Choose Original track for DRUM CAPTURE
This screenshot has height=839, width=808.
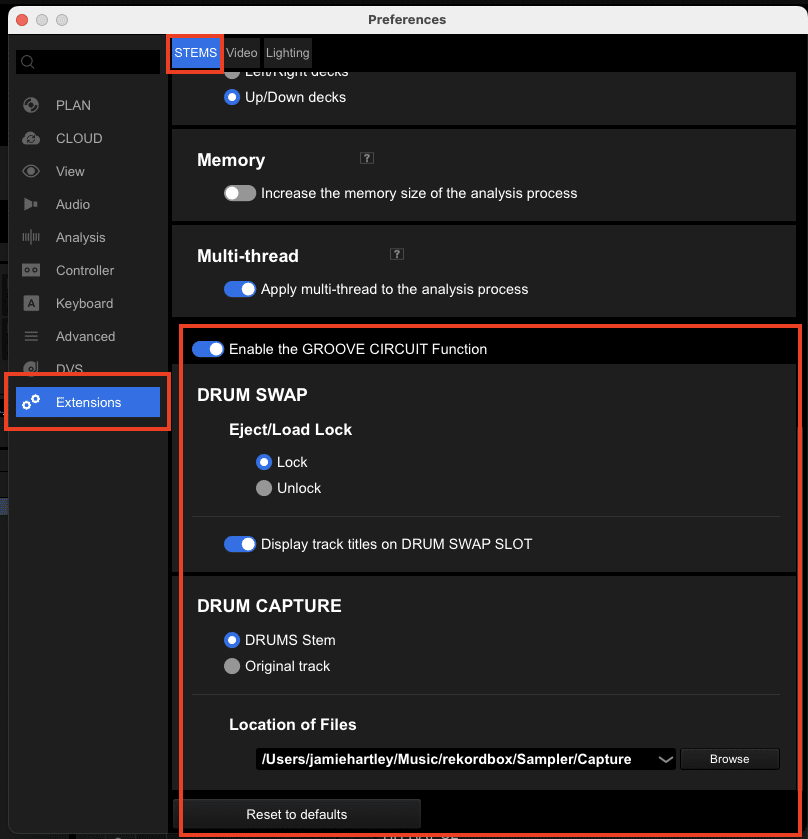click(x=232, y=666)
